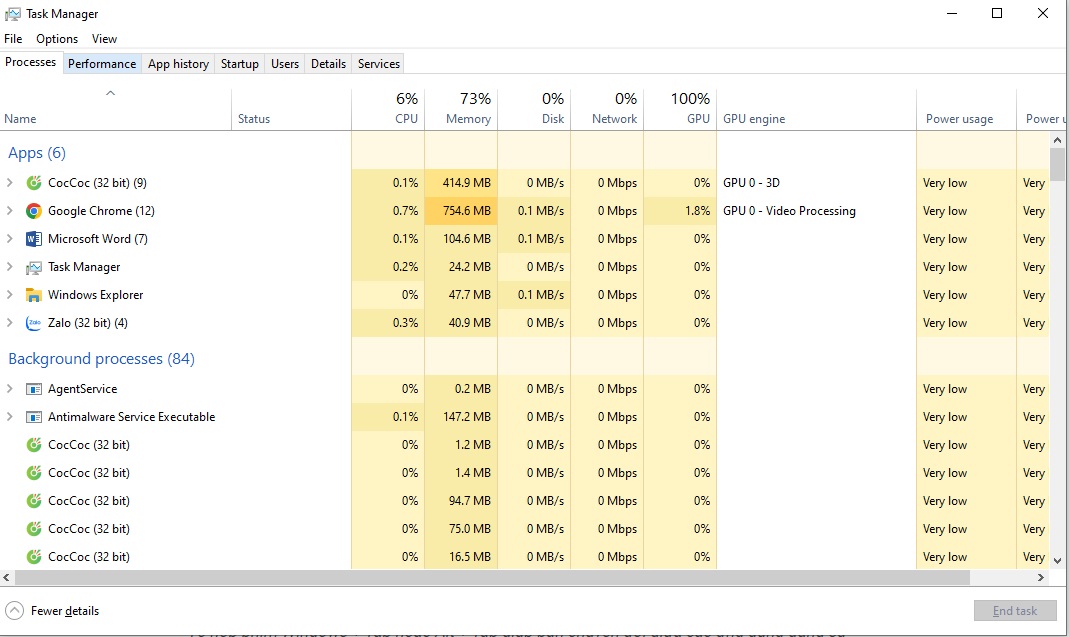Click the Antimalware Service Executable icon
Image resolution: width=1069 pixels, height=637 pixels.
tap(34, 417)
